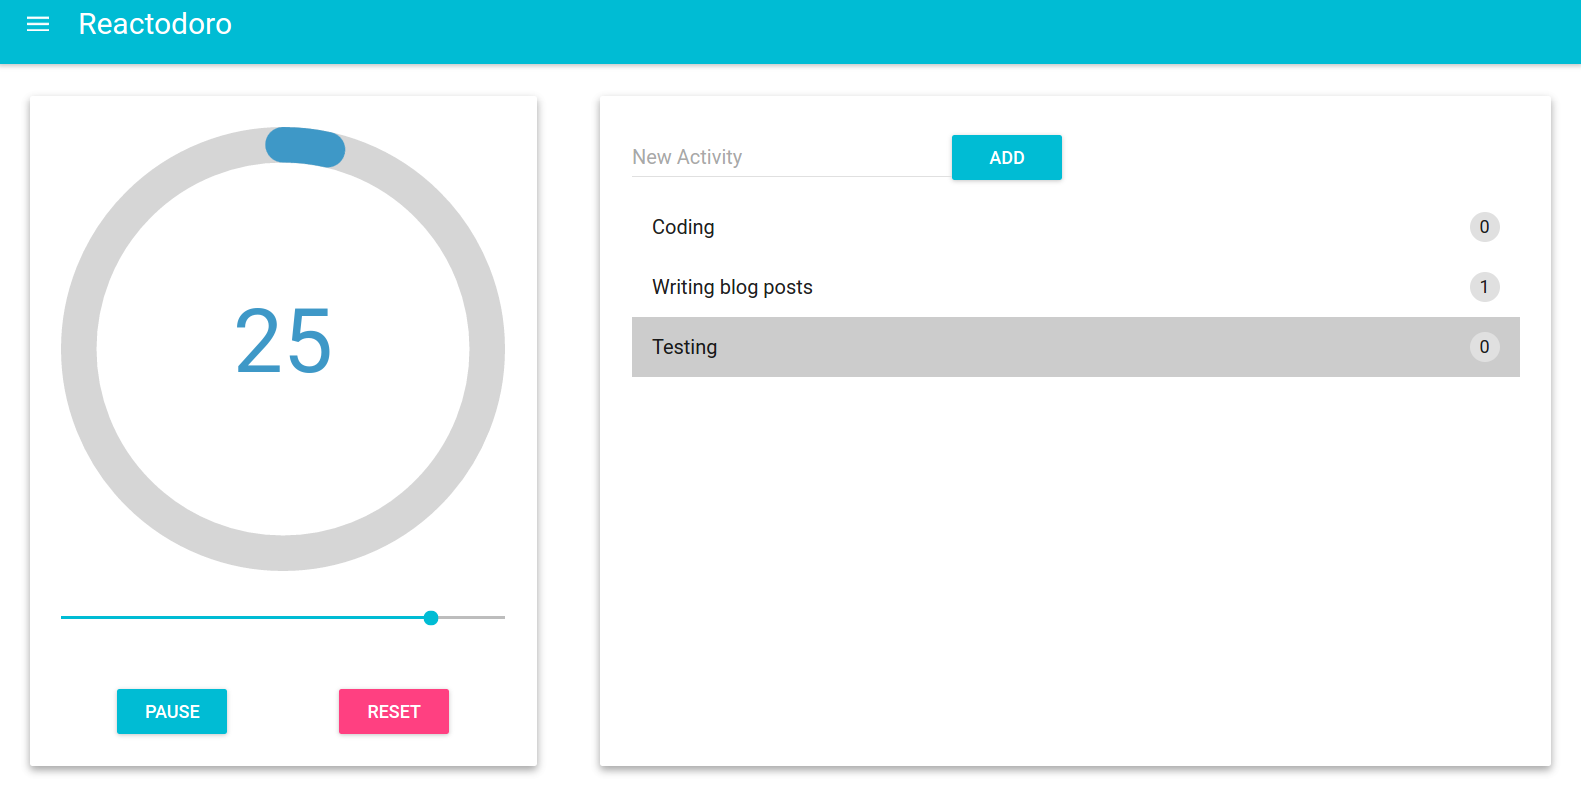Screen dimensions: 1581x792
Task: Reset the pomodoro timer
Action: click(x=394, y=711)
